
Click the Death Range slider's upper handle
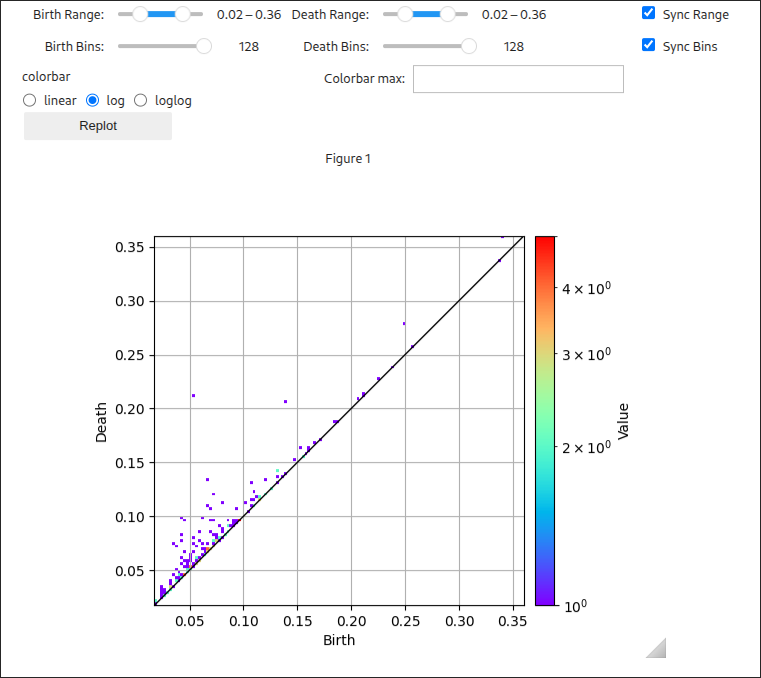tap(447, 15)
